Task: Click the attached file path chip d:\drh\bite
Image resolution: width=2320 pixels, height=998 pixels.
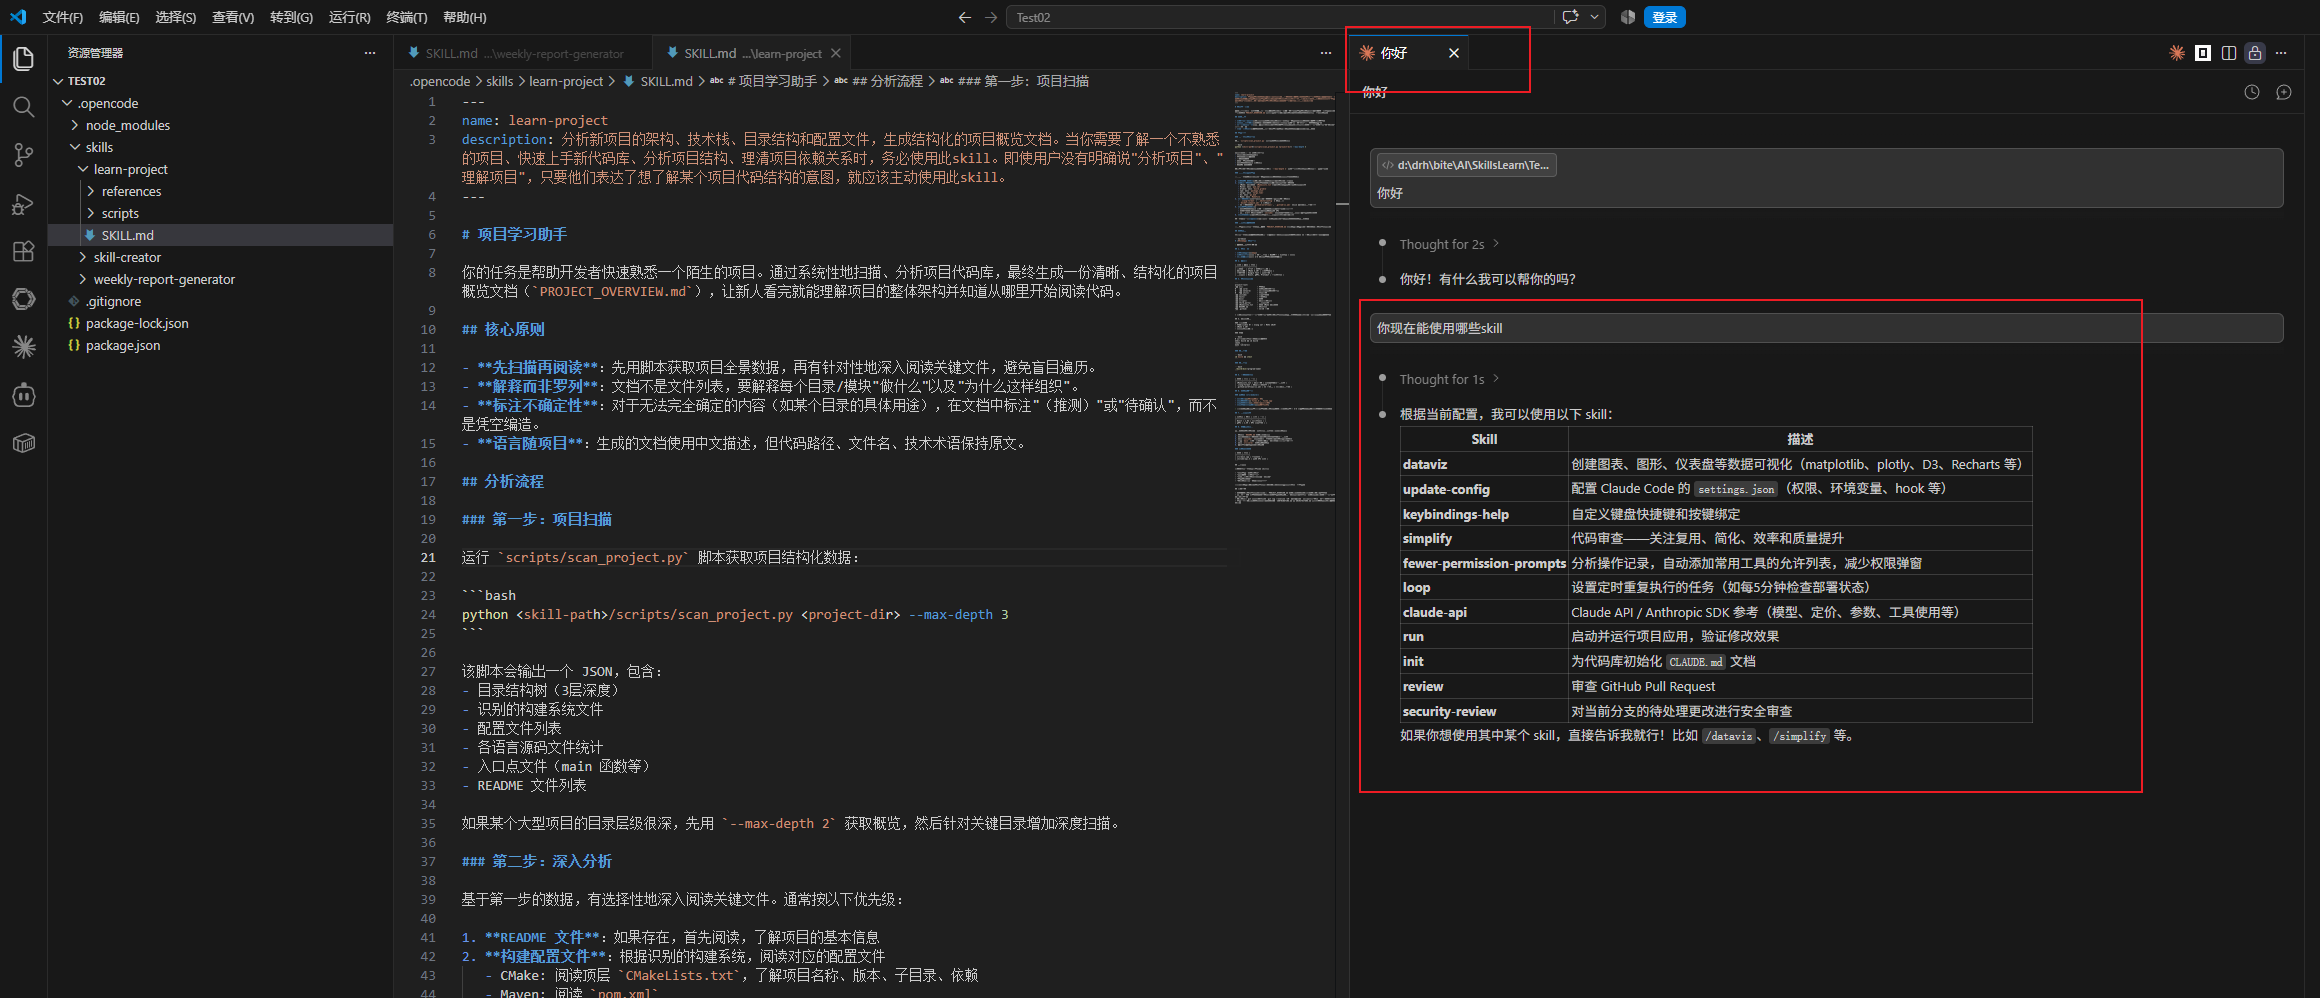Action: tap(1466, 165)
